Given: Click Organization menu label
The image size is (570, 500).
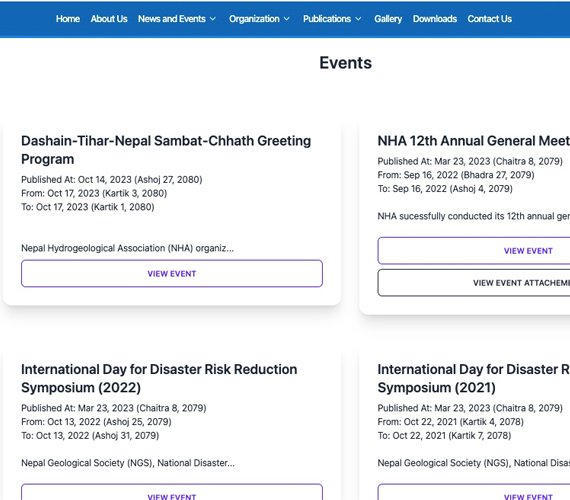Looking at the screenshot, I should pos(254,19).
